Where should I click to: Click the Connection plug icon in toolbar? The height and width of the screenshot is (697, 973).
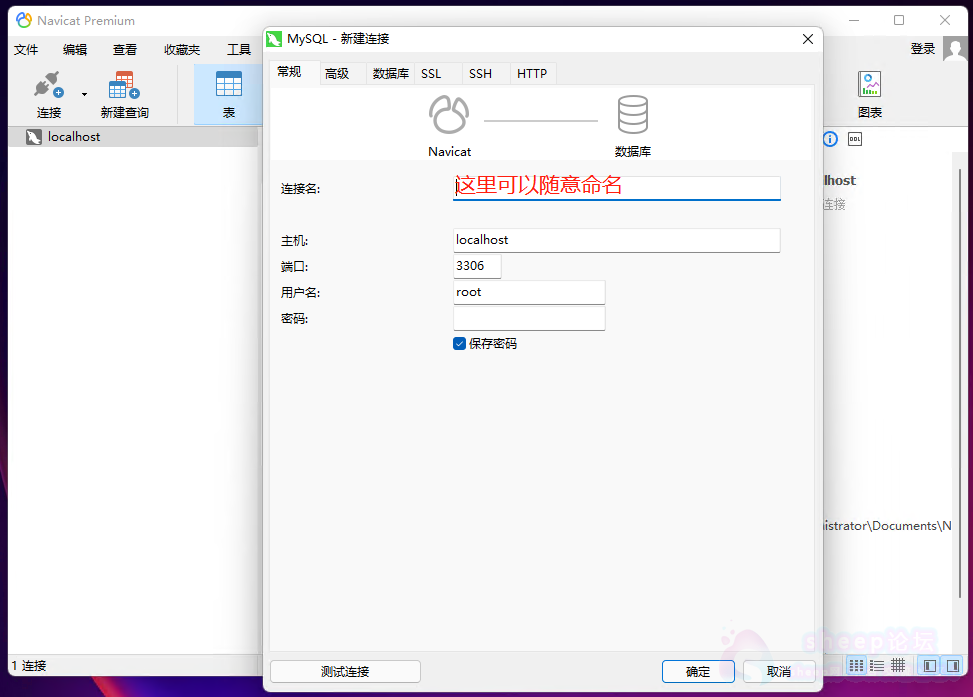pyautogui.click(x=48, y=85)
